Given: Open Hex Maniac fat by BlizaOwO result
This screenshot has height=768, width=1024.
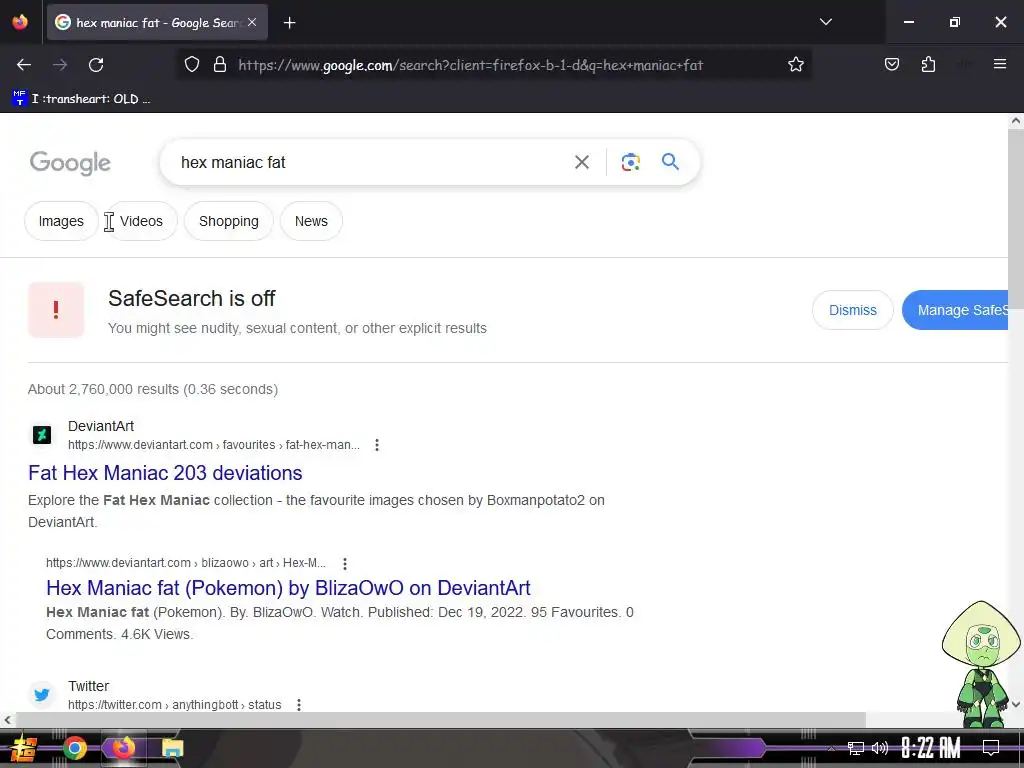Looking at the screenshot, I should [x=288, y=588].
